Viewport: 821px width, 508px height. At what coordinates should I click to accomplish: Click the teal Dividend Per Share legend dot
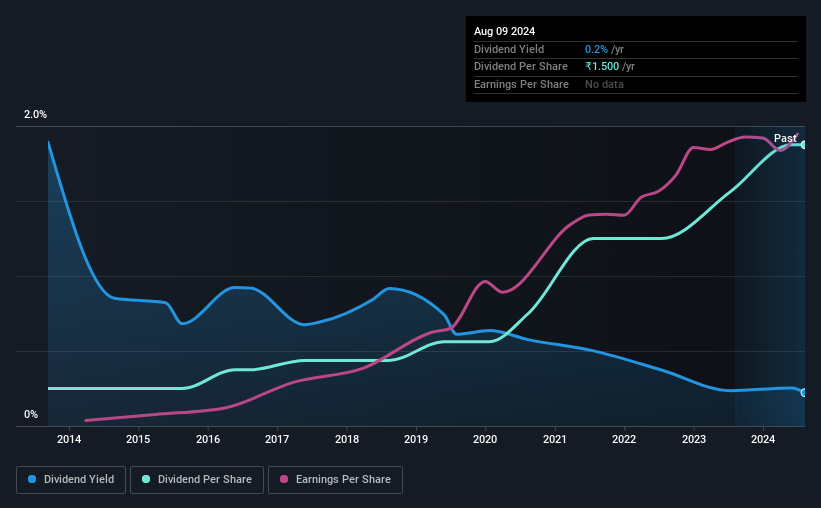pos(146,479)
